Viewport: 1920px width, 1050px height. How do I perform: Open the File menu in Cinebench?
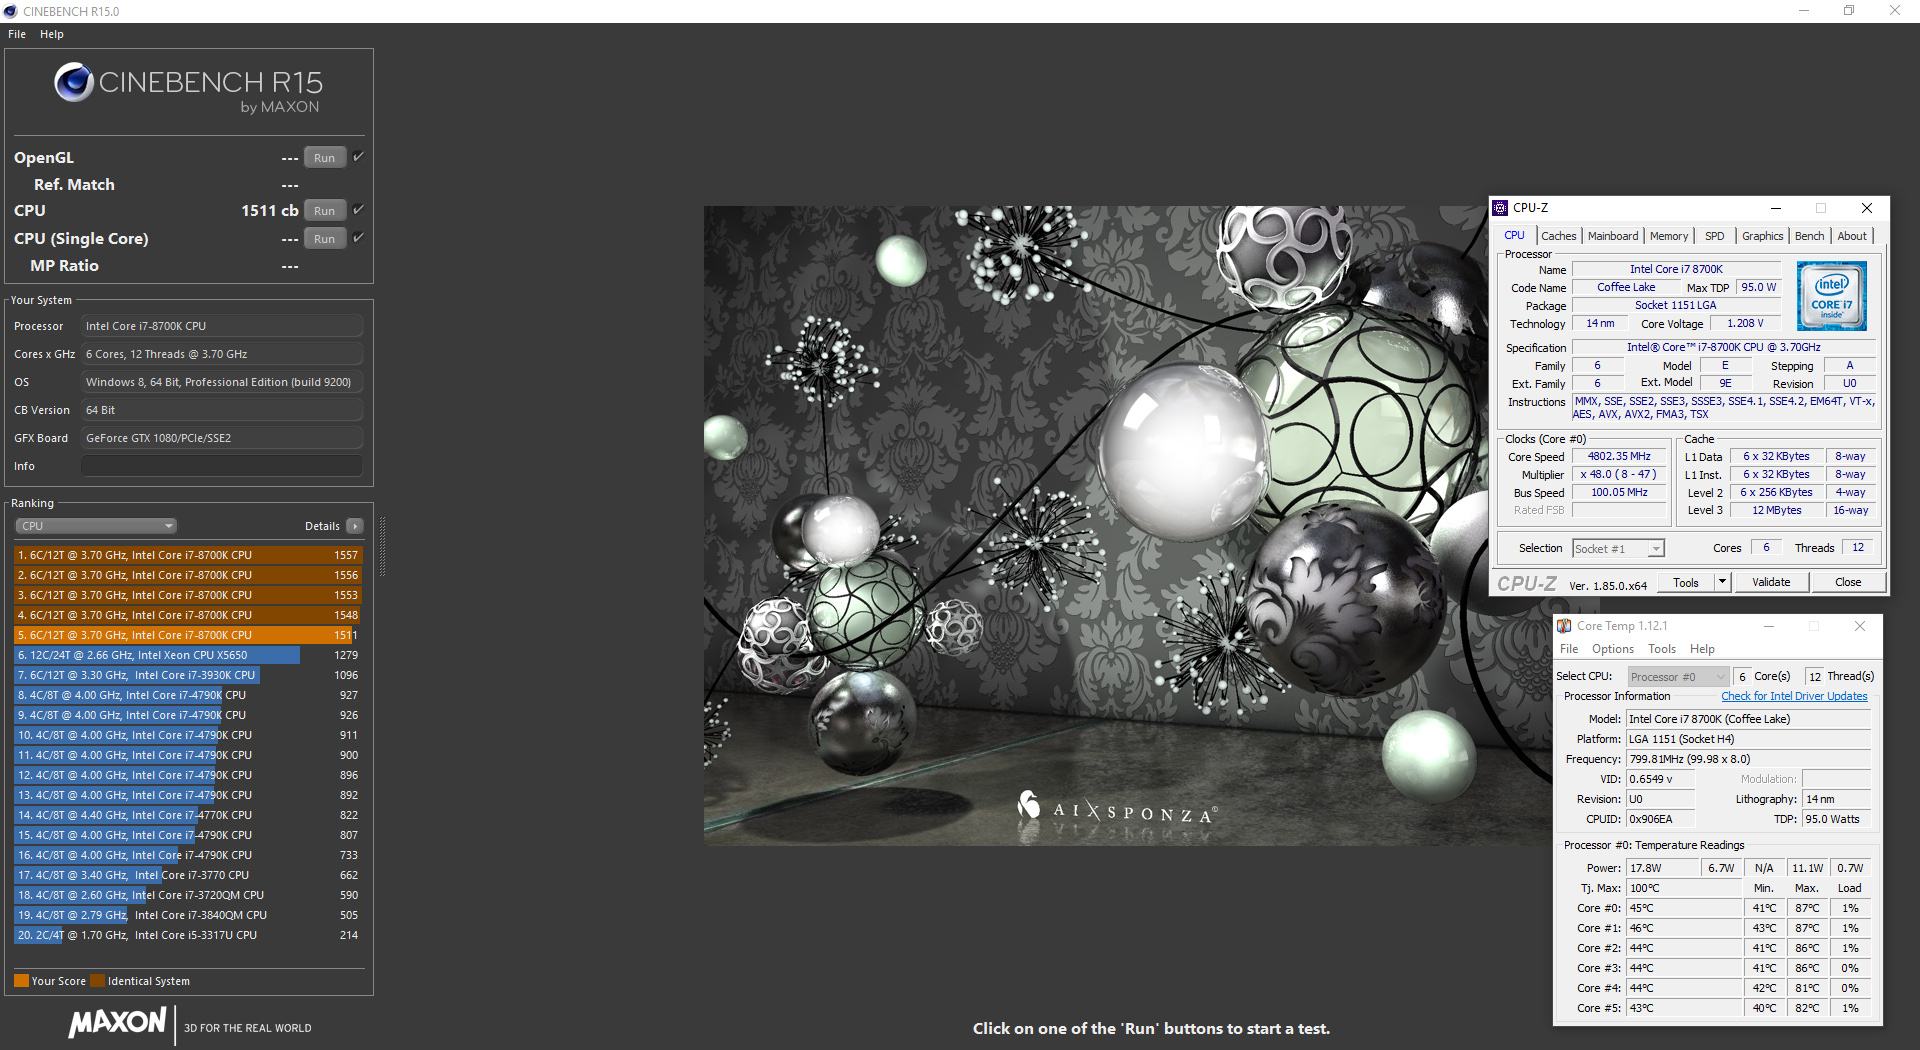(x=17, y=34)
